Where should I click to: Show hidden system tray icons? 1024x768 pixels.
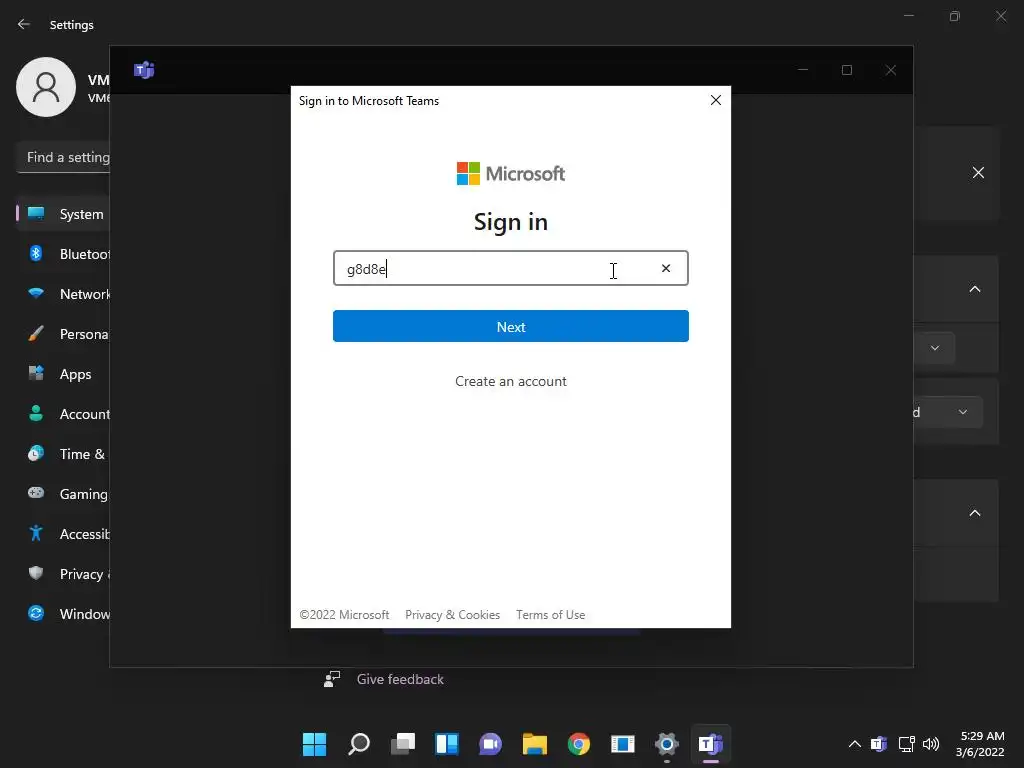click(854, 744)
